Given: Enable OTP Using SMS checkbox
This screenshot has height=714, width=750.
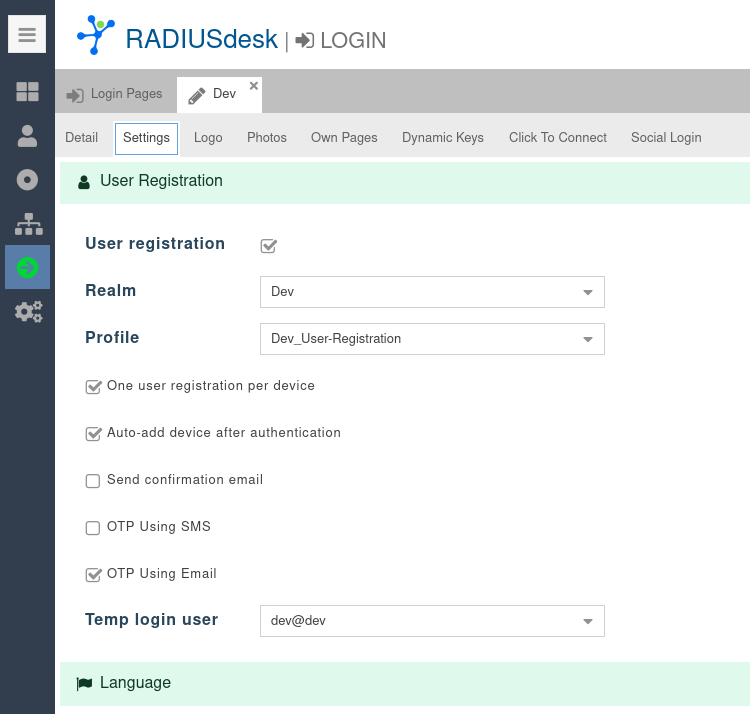Looking at the screenshot, I should [x=93, y=528].
